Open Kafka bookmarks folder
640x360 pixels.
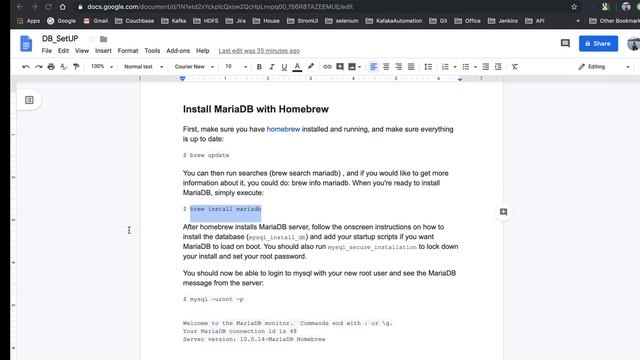pos(173,21)
